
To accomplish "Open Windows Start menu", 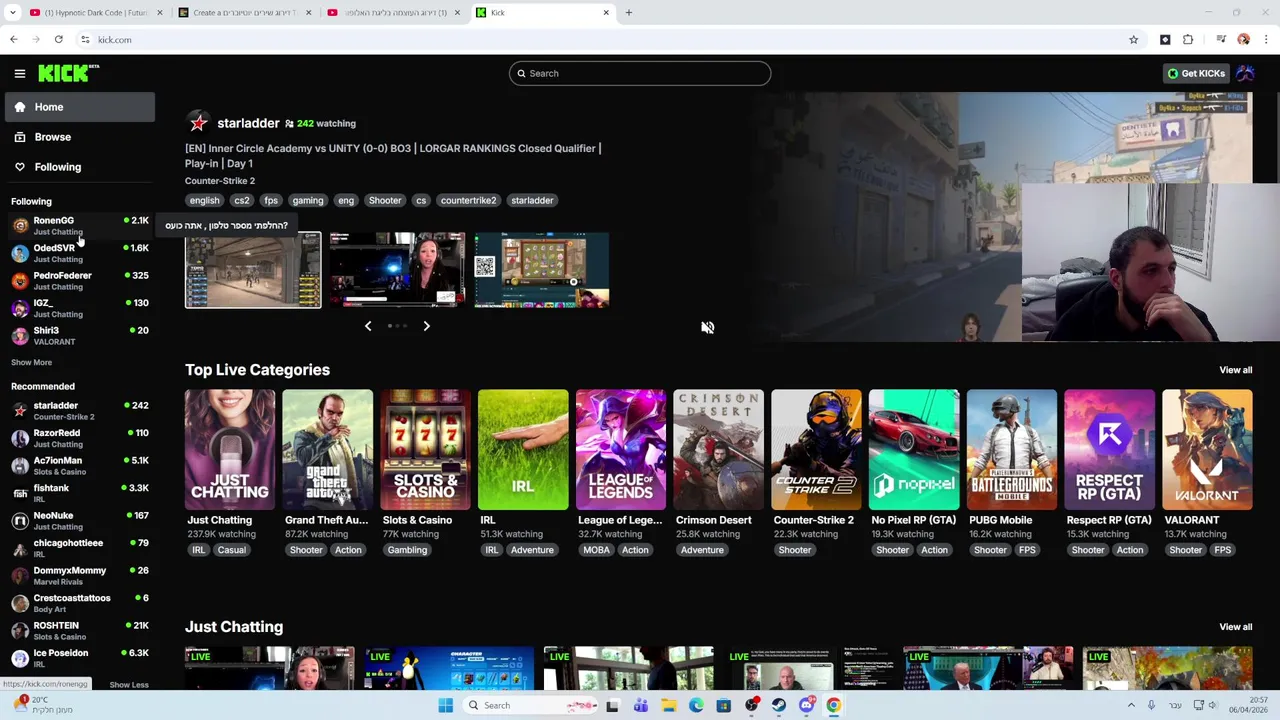I will click(446, 705).
